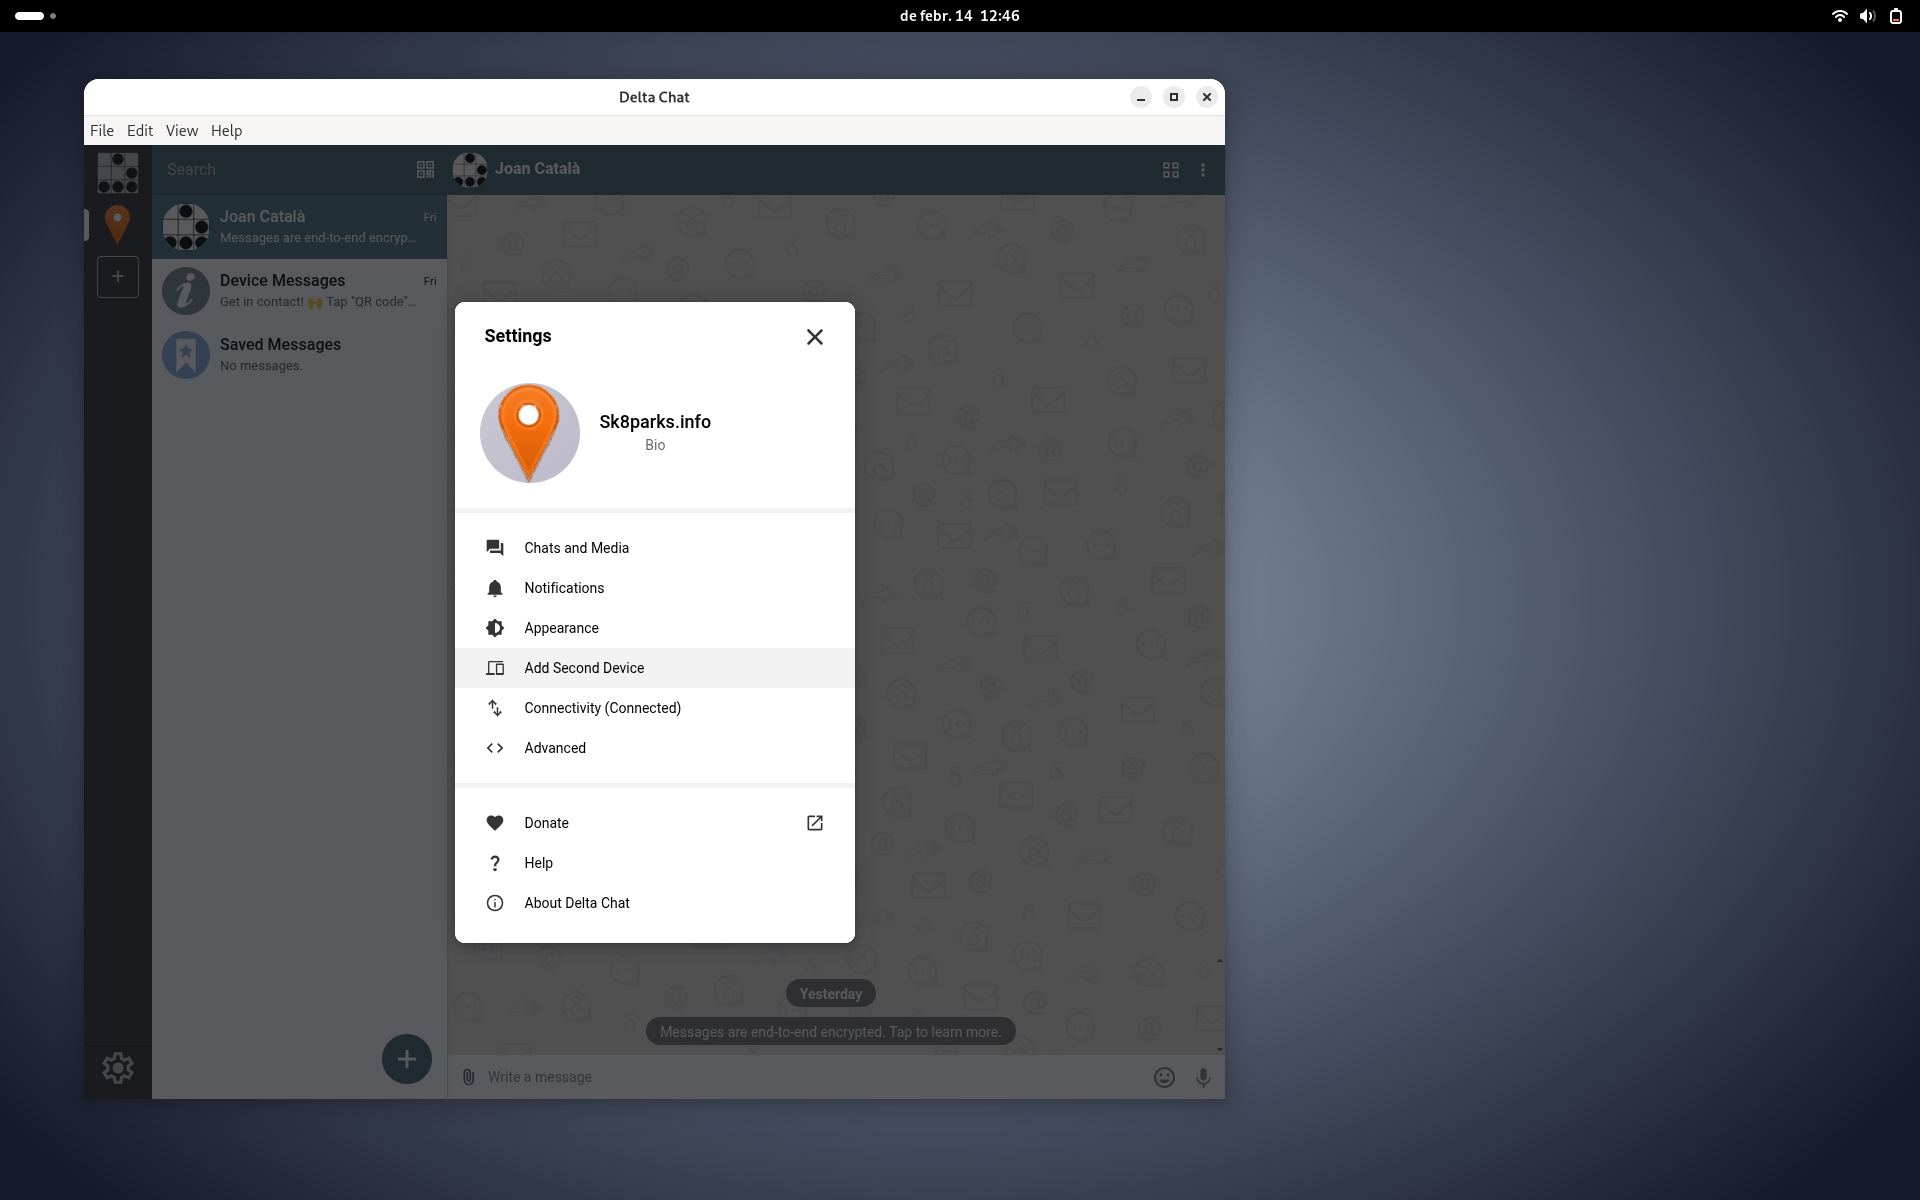1920x1200 pixels.
Task: Edit the Sk8parks.info profile picture
Action: click(x=529, y=432)
